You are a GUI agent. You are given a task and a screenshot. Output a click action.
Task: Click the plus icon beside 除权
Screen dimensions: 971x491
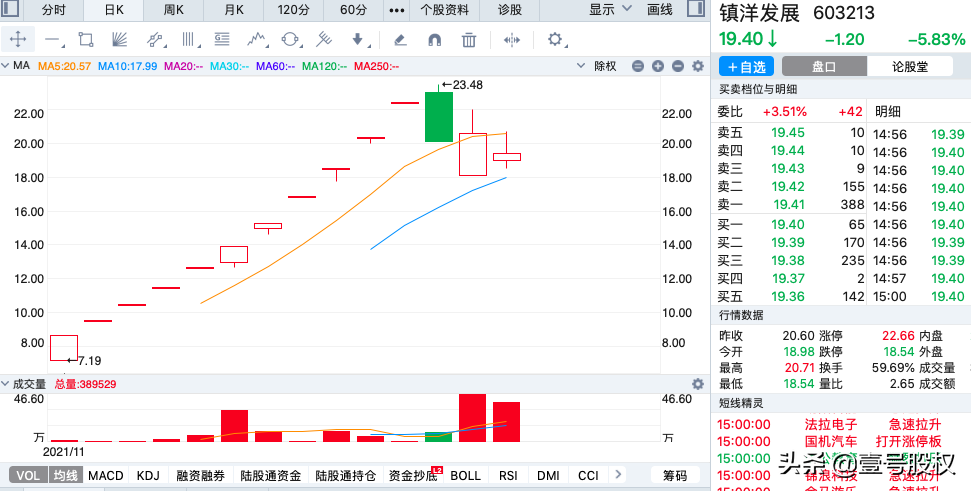[x=658, y=66]
